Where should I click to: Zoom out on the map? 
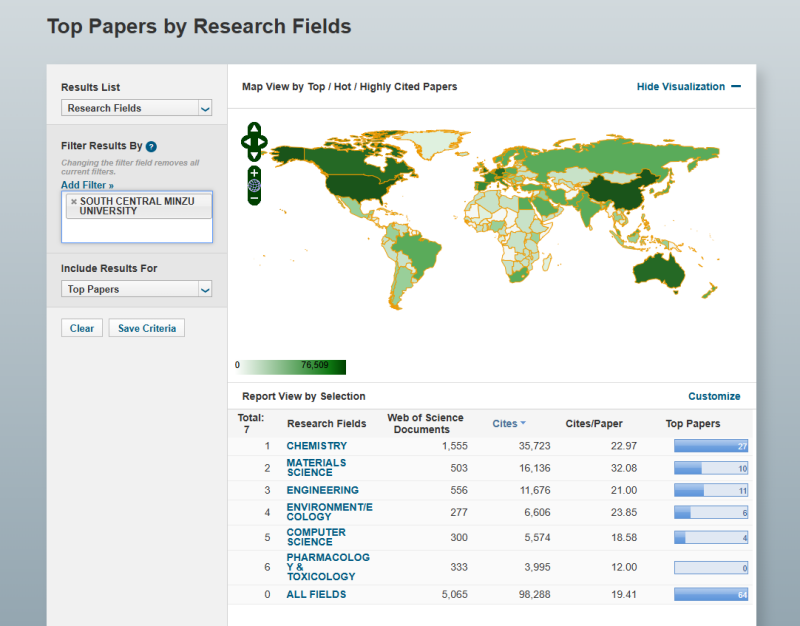click(254, 198)
